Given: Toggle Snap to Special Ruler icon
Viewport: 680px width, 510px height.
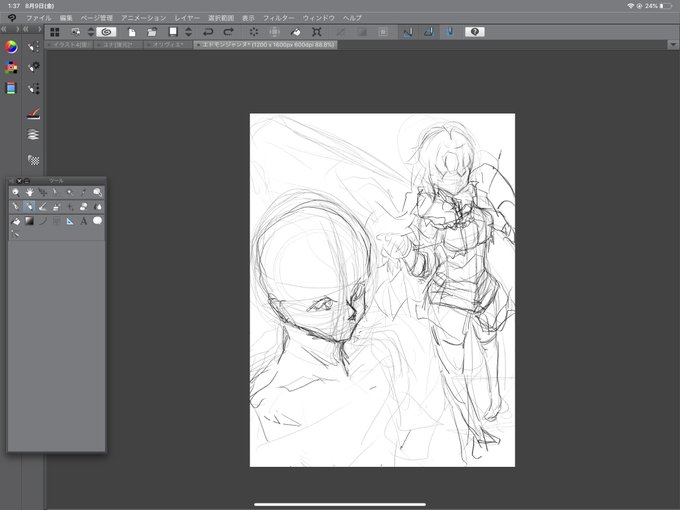Looking at the screenshot, I should click(x=428, y=32).
